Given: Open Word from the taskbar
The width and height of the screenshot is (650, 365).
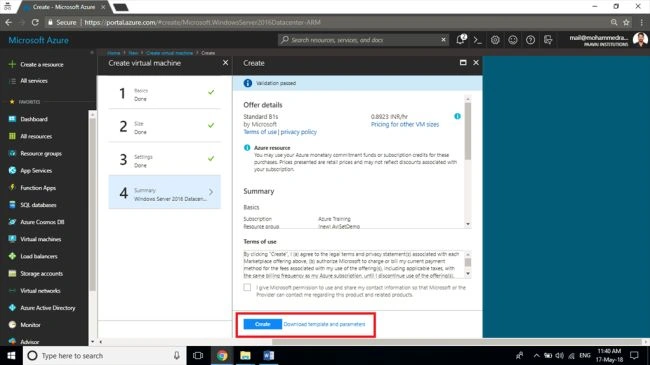Looking at the screenshot, I should click(x=269, y=355).
